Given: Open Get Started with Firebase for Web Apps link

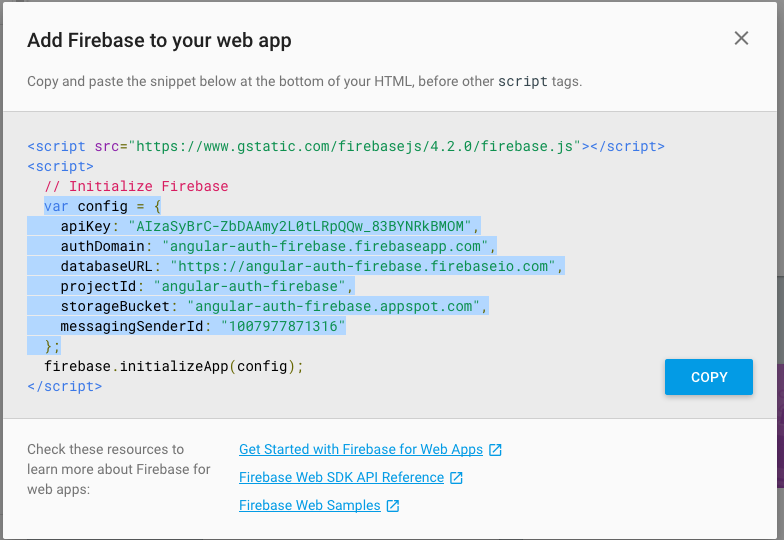Looking at the screenshot, I should [360, 450].
